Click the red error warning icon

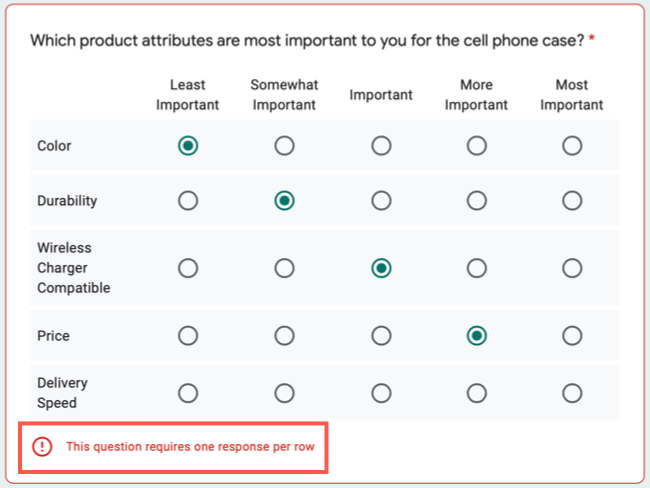pos(42,447)
